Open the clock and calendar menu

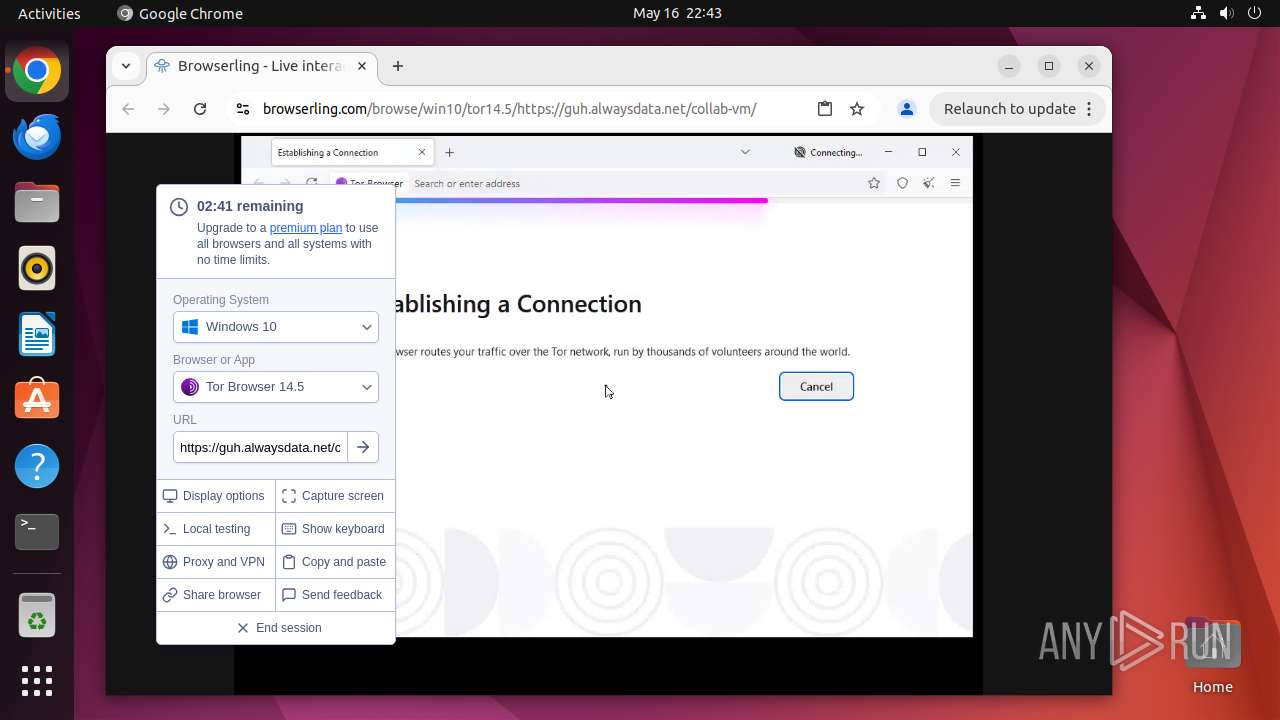point(677,13)
